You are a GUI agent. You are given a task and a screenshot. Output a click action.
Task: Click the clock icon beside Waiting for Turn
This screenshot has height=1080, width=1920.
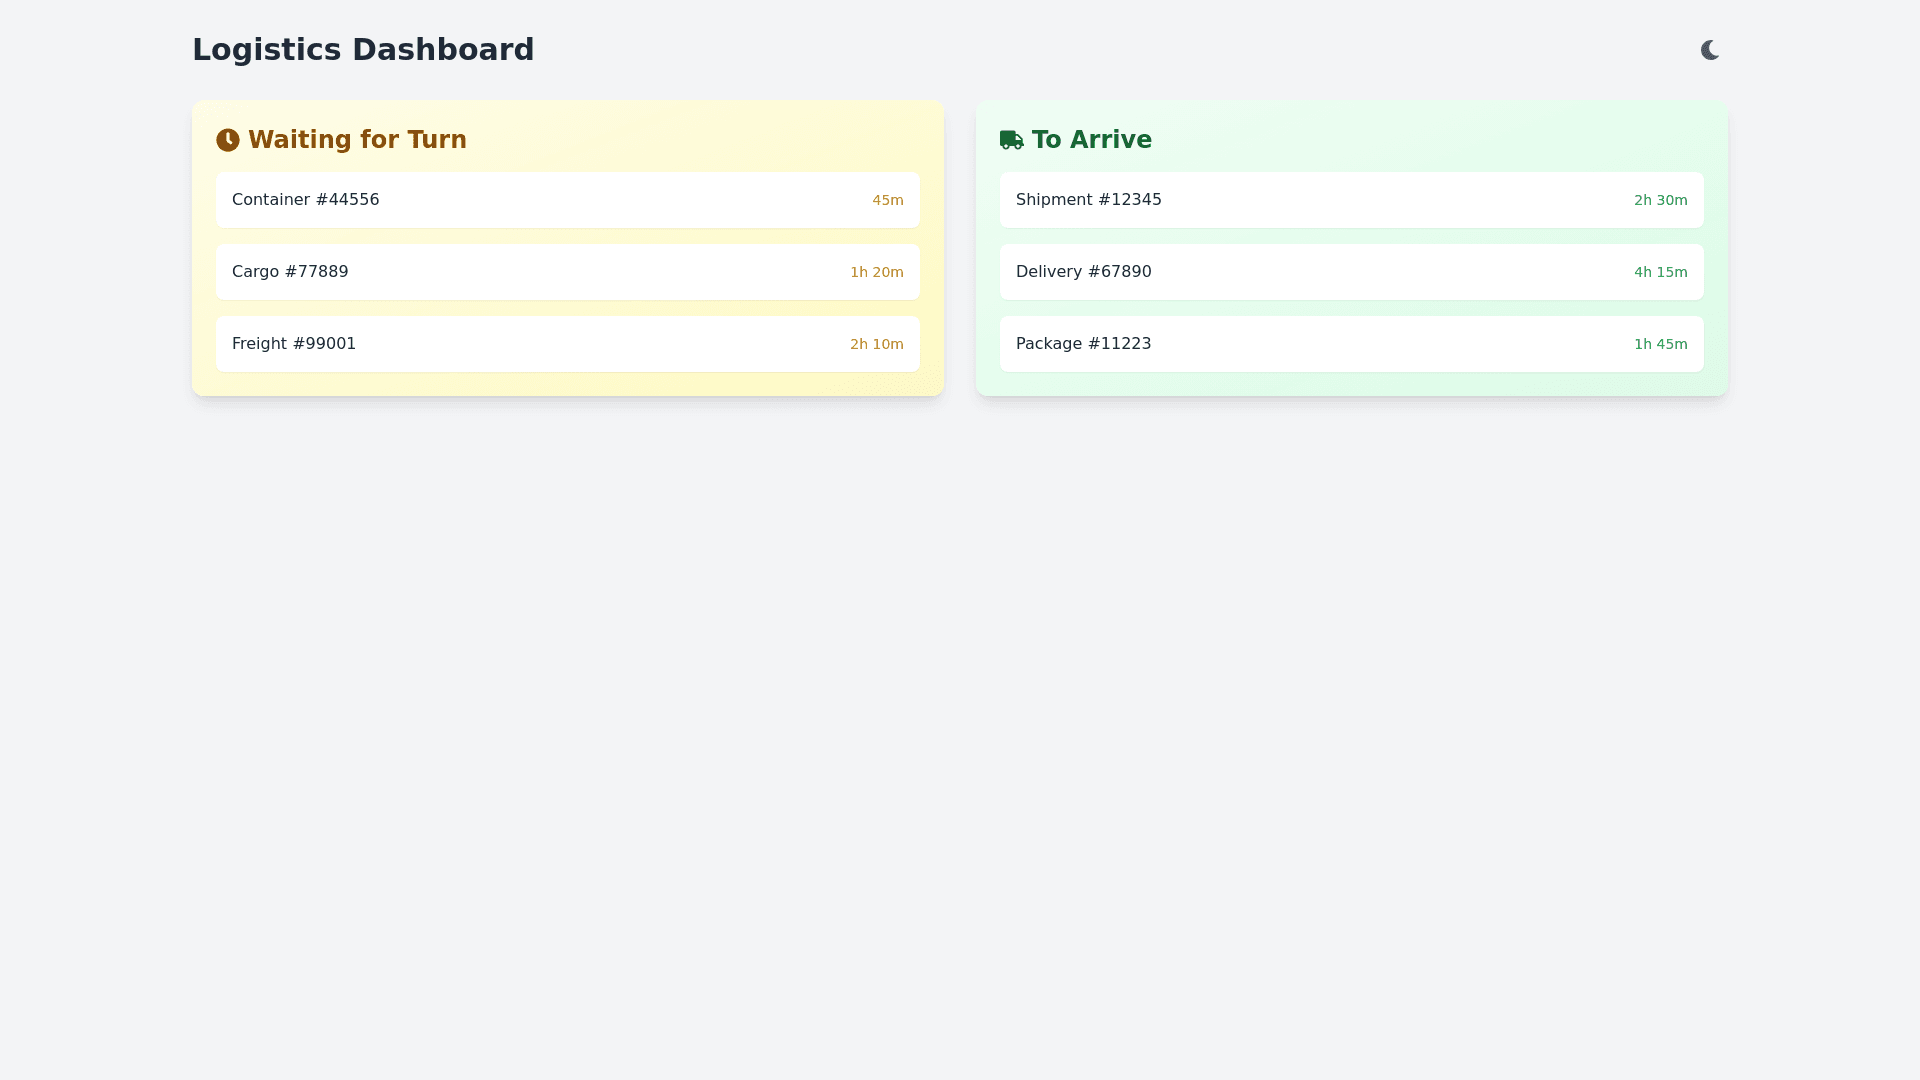pos(228,140)
